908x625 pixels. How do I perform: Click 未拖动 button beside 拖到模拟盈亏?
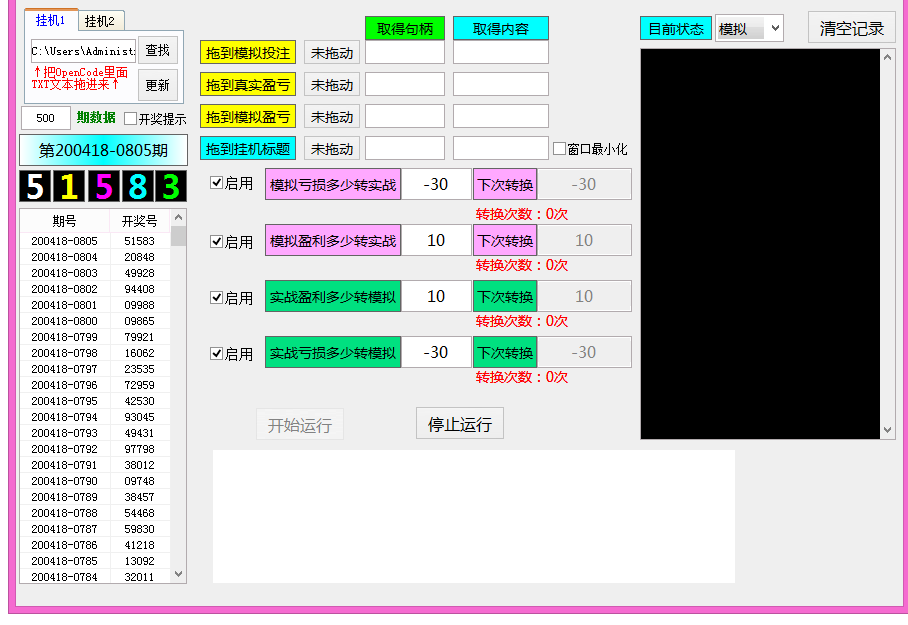coord(332,116)
